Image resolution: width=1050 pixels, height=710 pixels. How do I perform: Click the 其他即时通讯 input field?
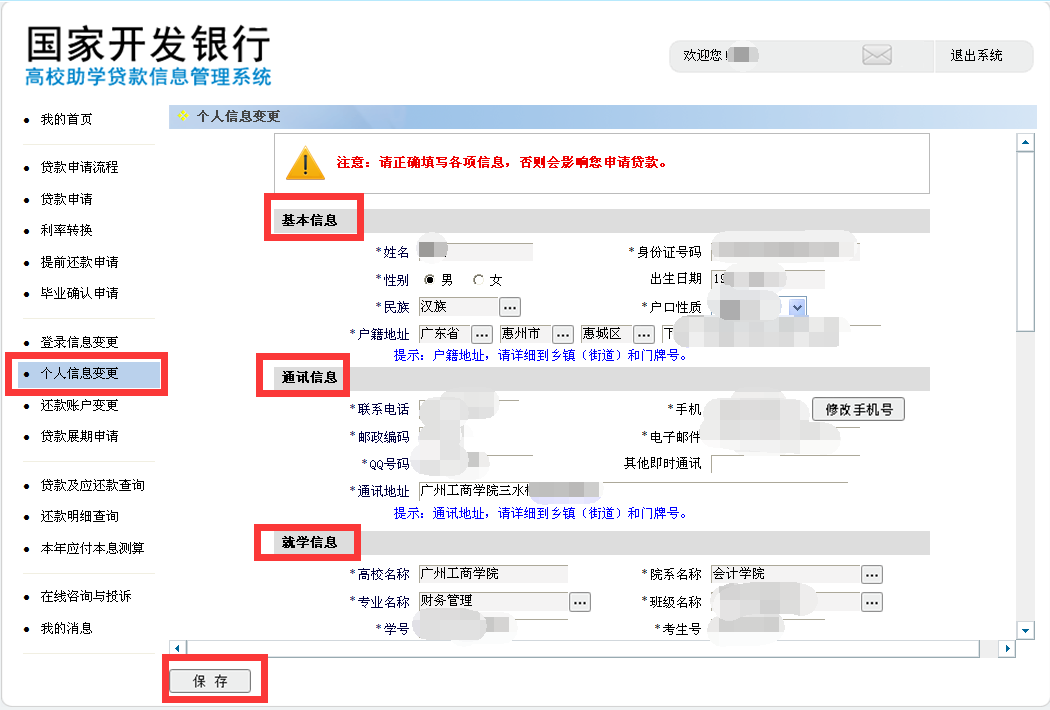(784, 464)
